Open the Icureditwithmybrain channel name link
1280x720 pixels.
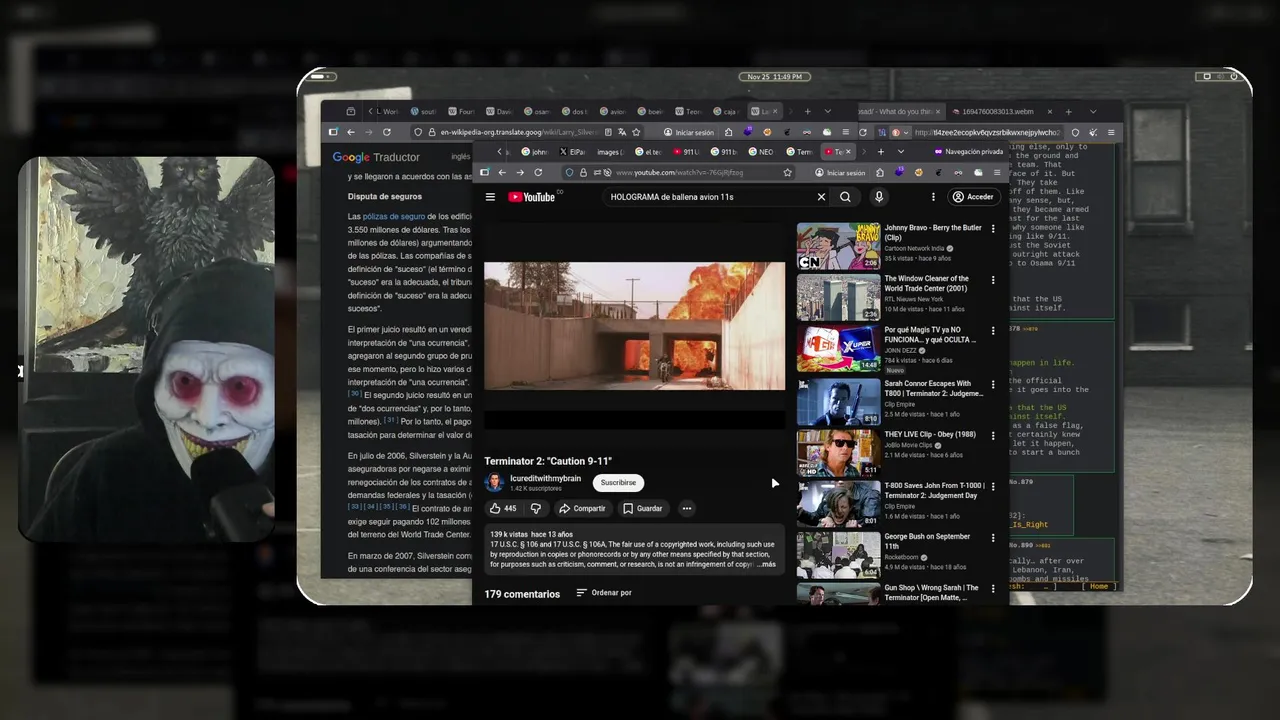(x=545, y=478)
